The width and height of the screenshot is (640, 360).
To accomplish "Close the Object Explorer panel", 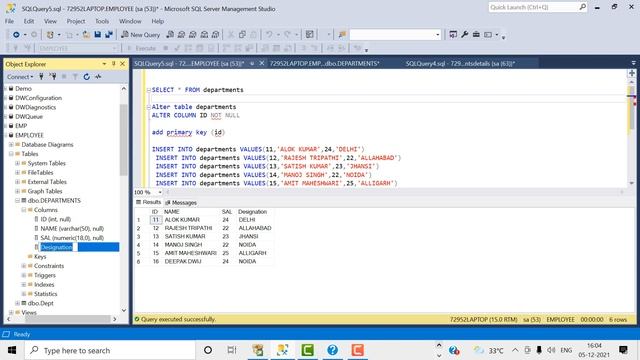I will click(122, 64).
